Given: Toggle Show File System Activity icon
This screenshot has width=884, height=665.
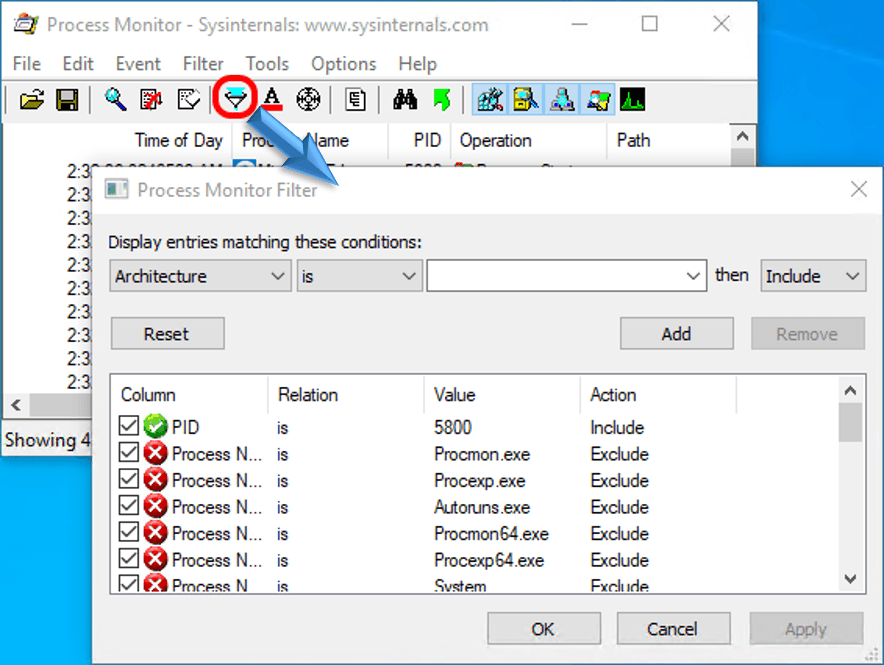Looking at the screenshot, I should [526, 100].
